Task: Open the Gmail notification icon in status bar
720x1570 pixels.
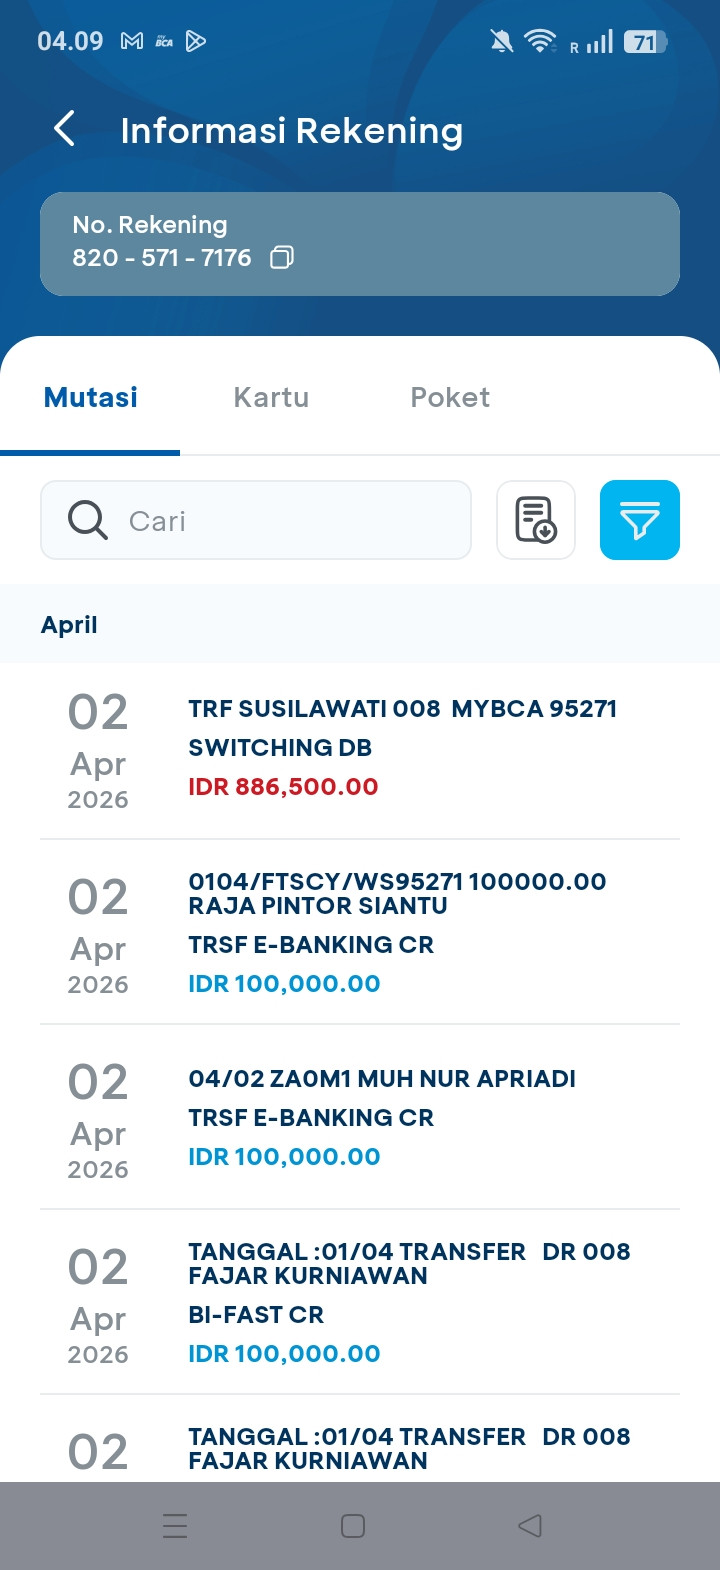Action: 131,41
